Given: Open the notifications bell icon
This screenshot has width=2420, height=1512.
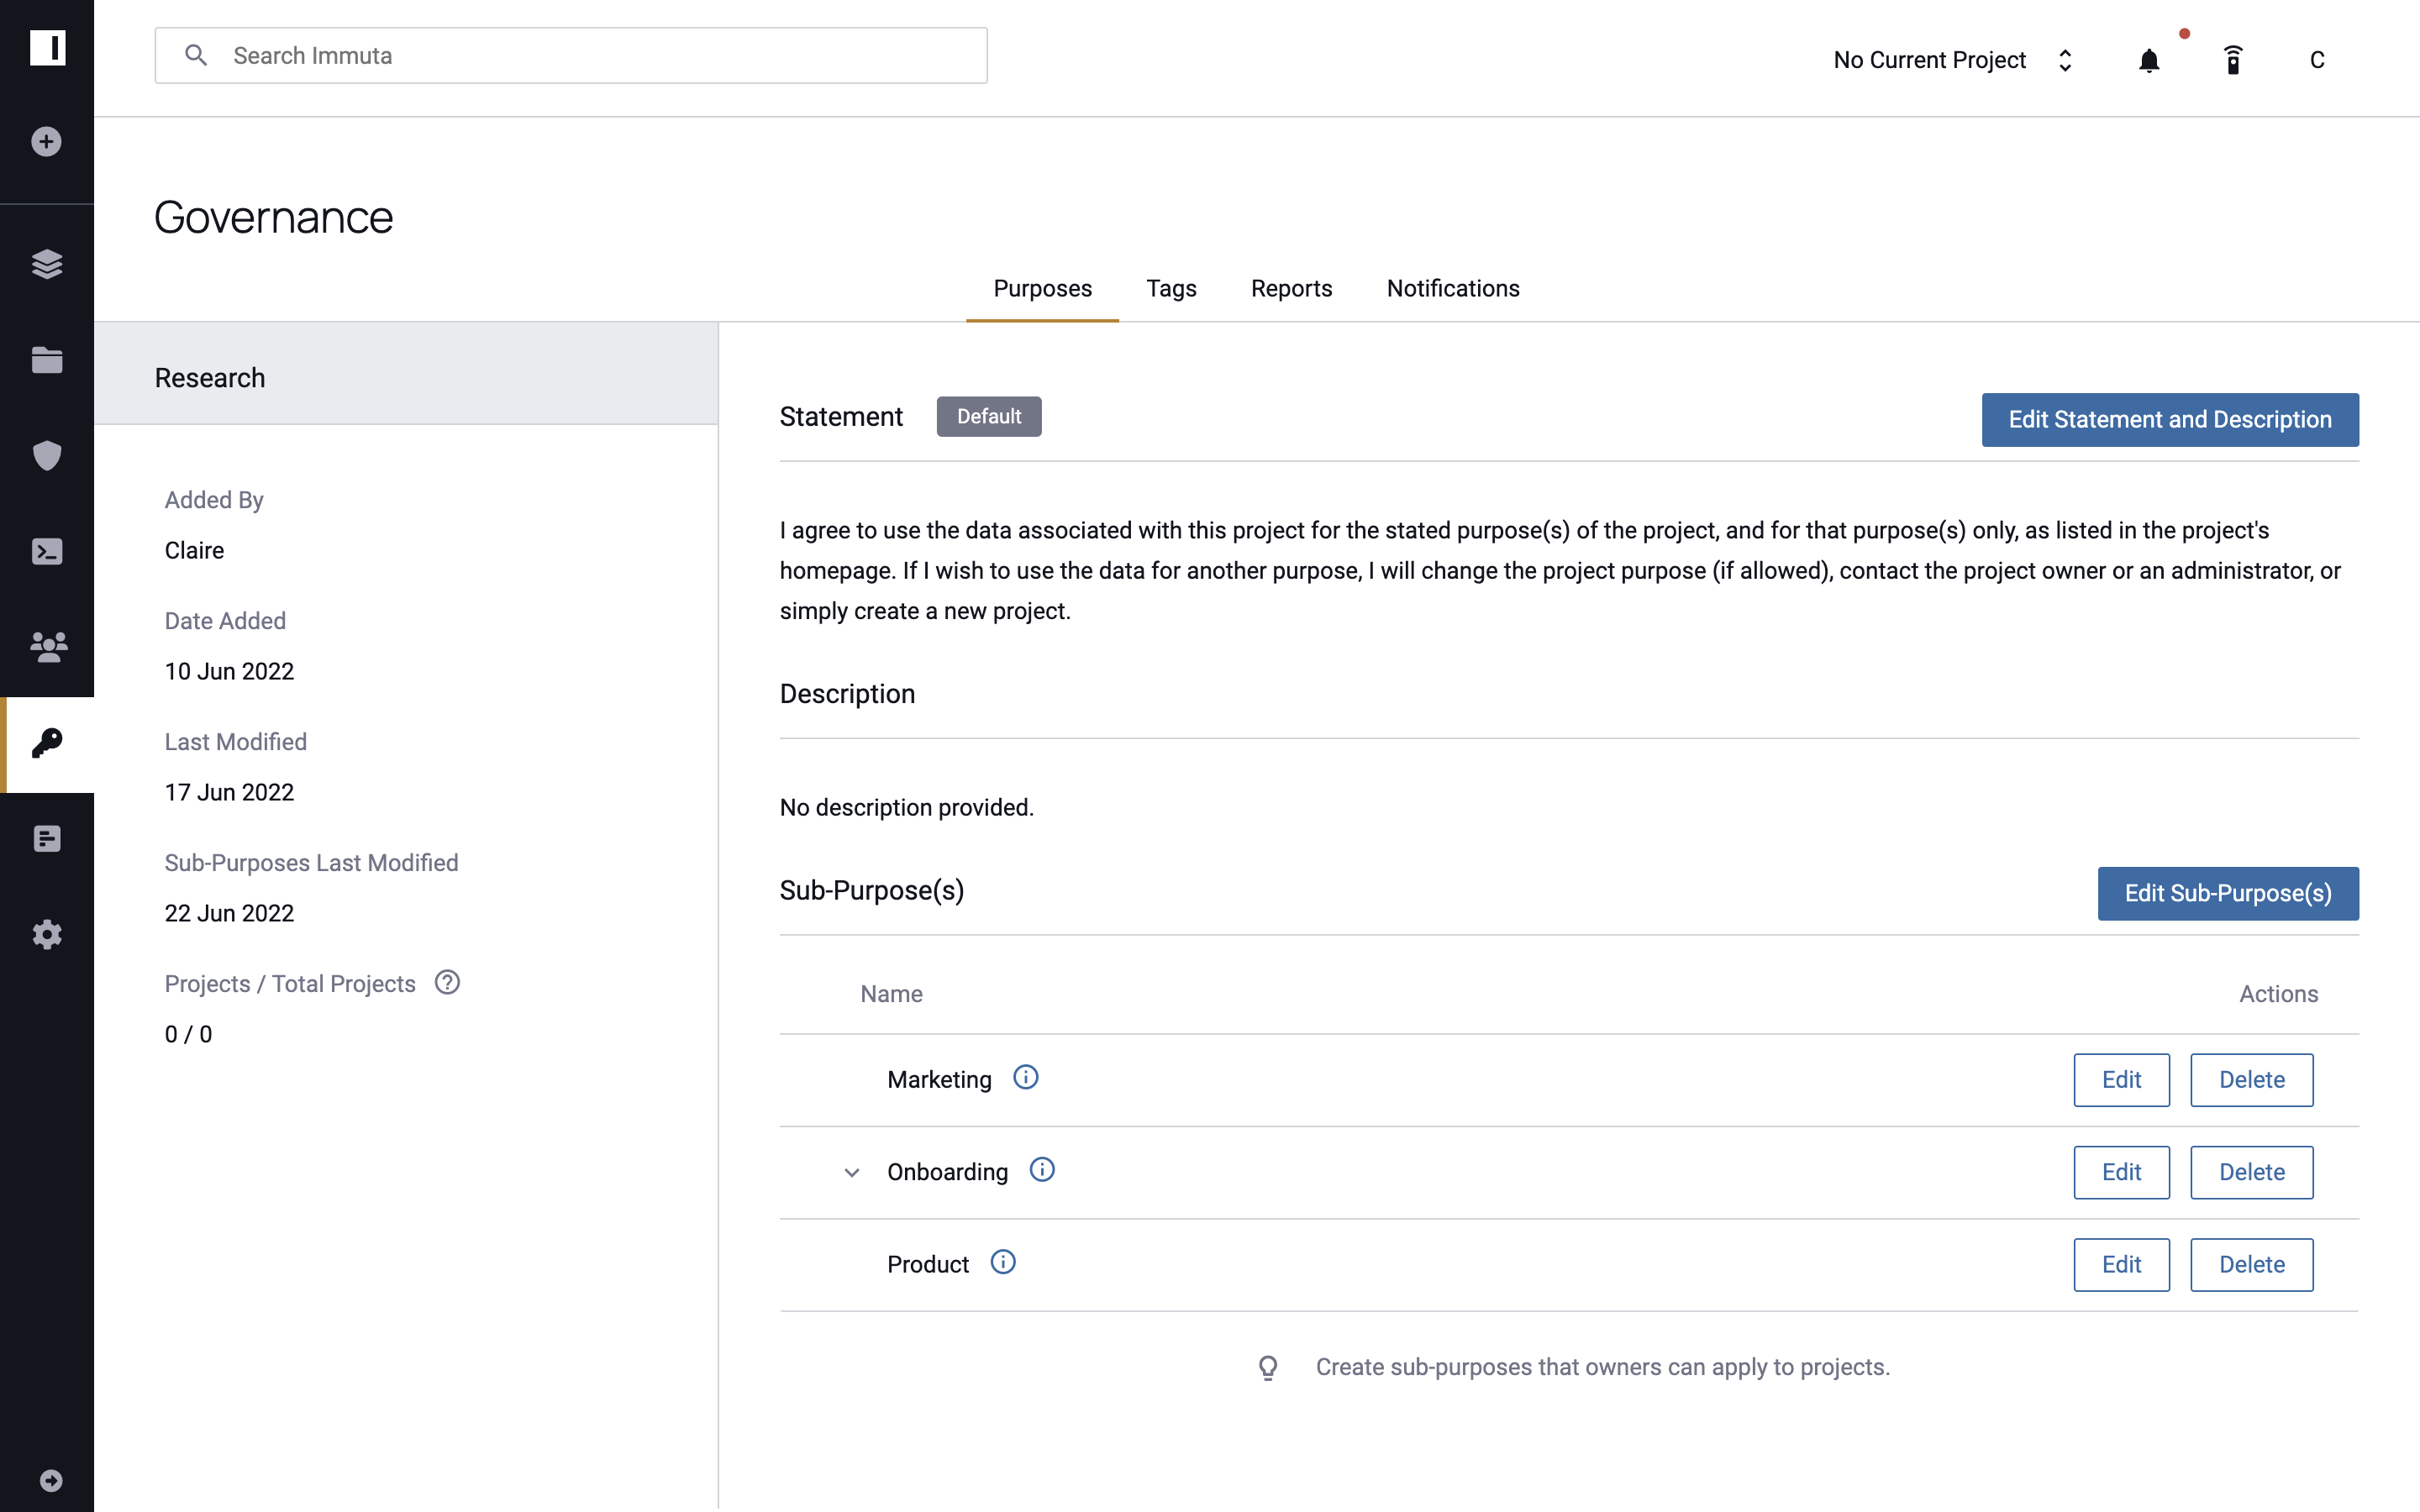Looking at the screenshot, I should click(x=2149, y=61).
